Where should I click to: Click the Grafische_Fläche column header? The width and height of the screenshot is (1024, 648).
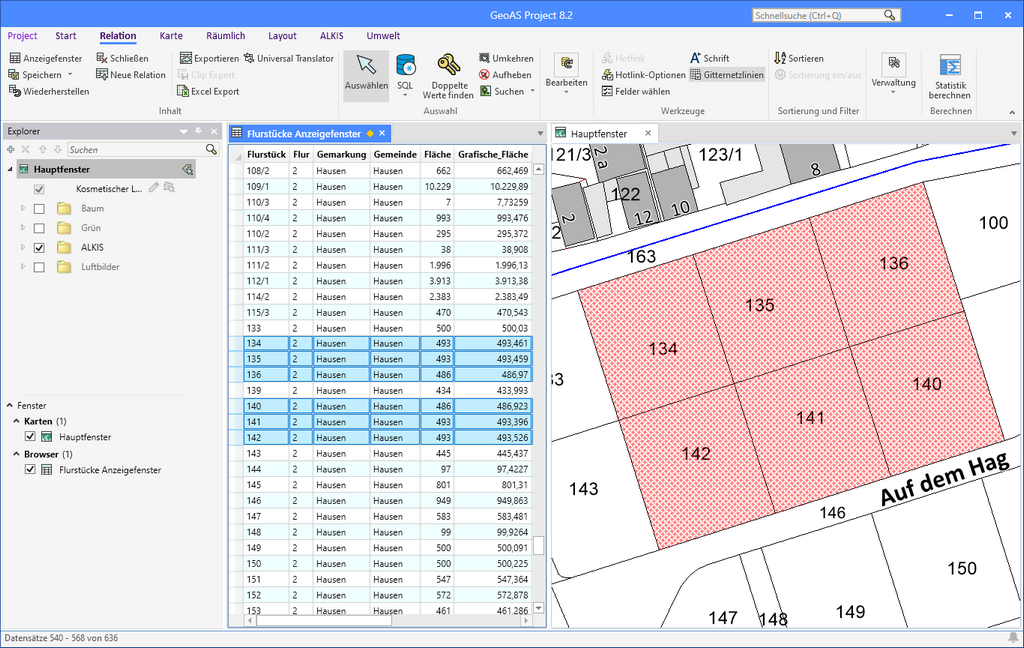point(493,155)
